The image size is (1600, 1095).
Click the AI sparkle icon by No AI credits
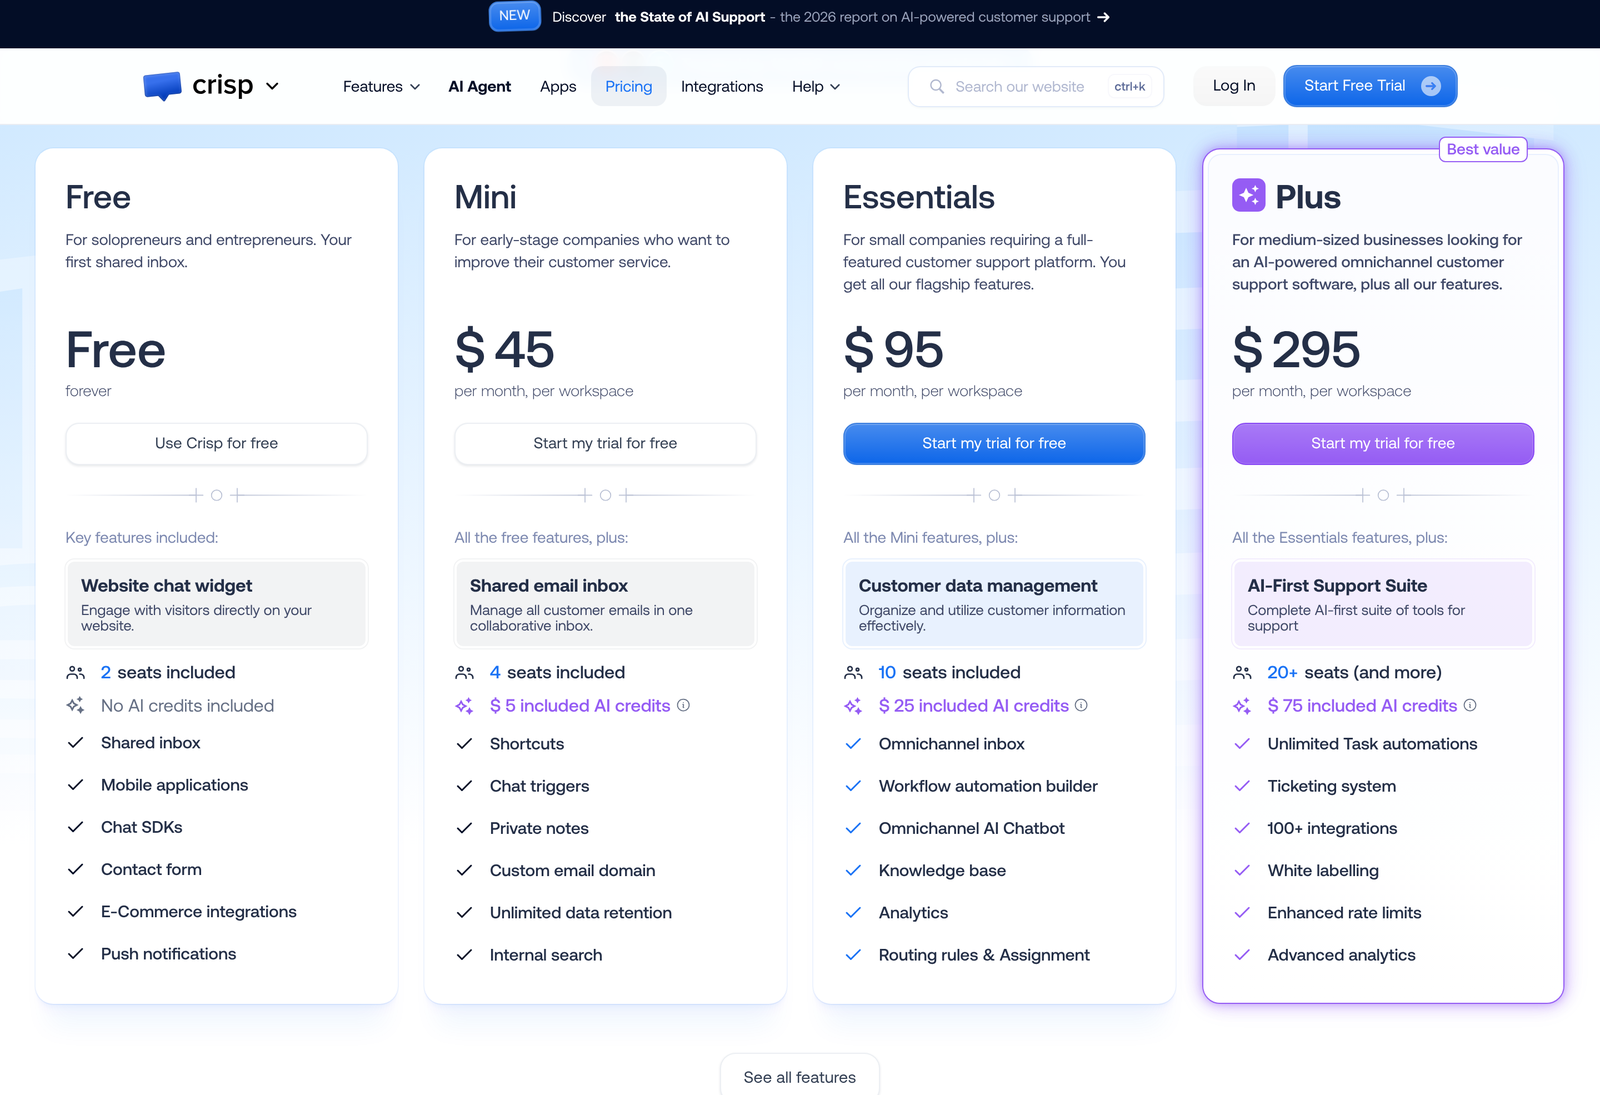coord(75,706)
